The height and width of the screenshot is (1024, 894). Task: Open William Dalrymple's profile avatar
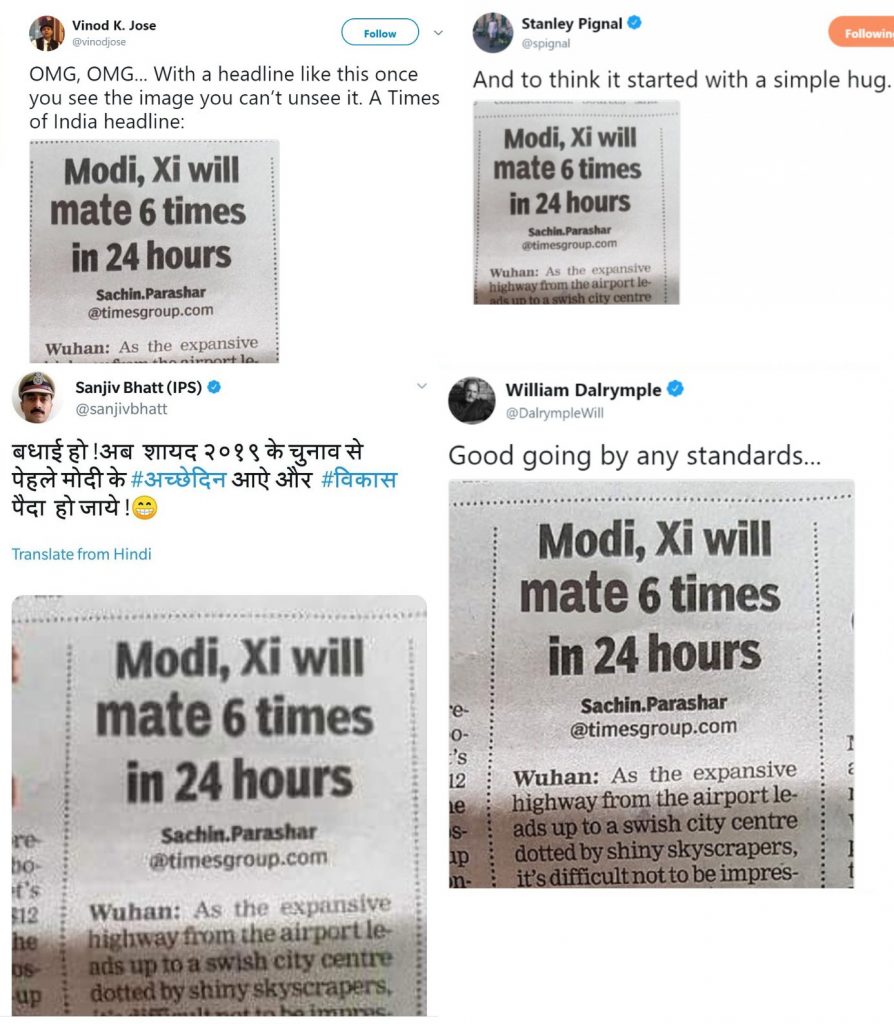[x=471, y=400]
